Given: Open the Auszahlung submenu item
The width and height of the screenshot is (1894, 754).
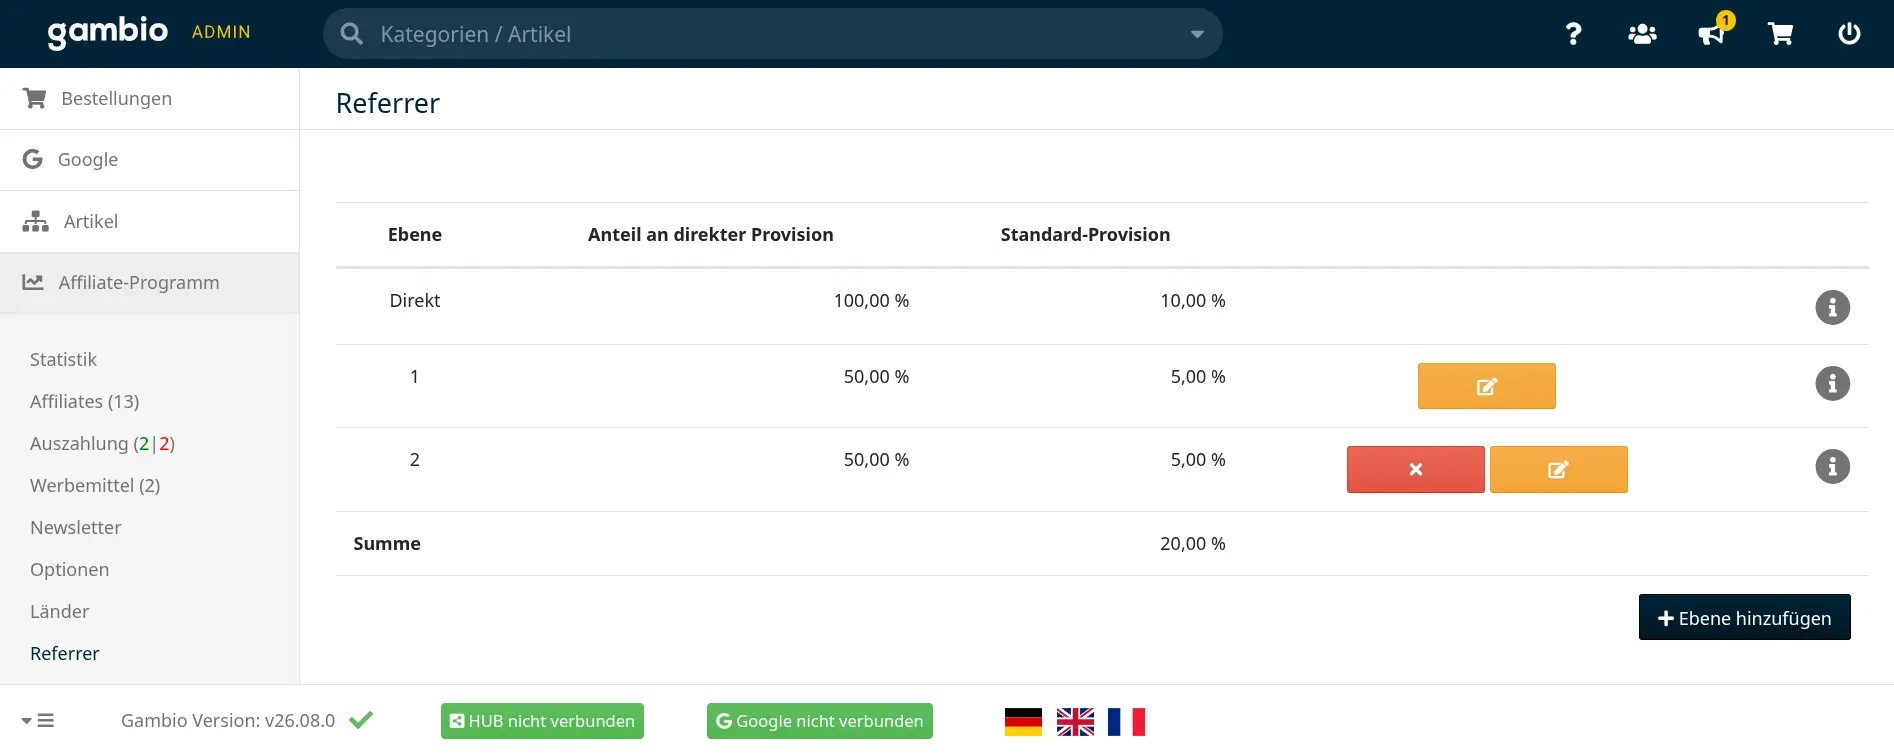Looking at the screenshot, I should pos(102,443).
